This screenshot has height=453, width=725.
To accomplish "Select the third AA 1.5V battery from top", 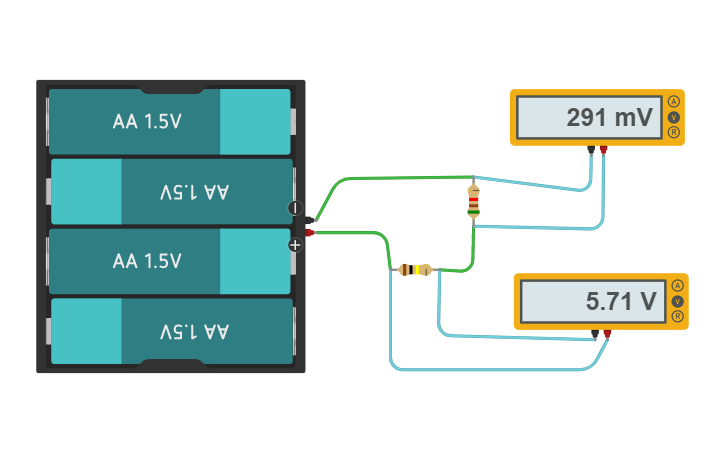I will click(x=170, y=261).
